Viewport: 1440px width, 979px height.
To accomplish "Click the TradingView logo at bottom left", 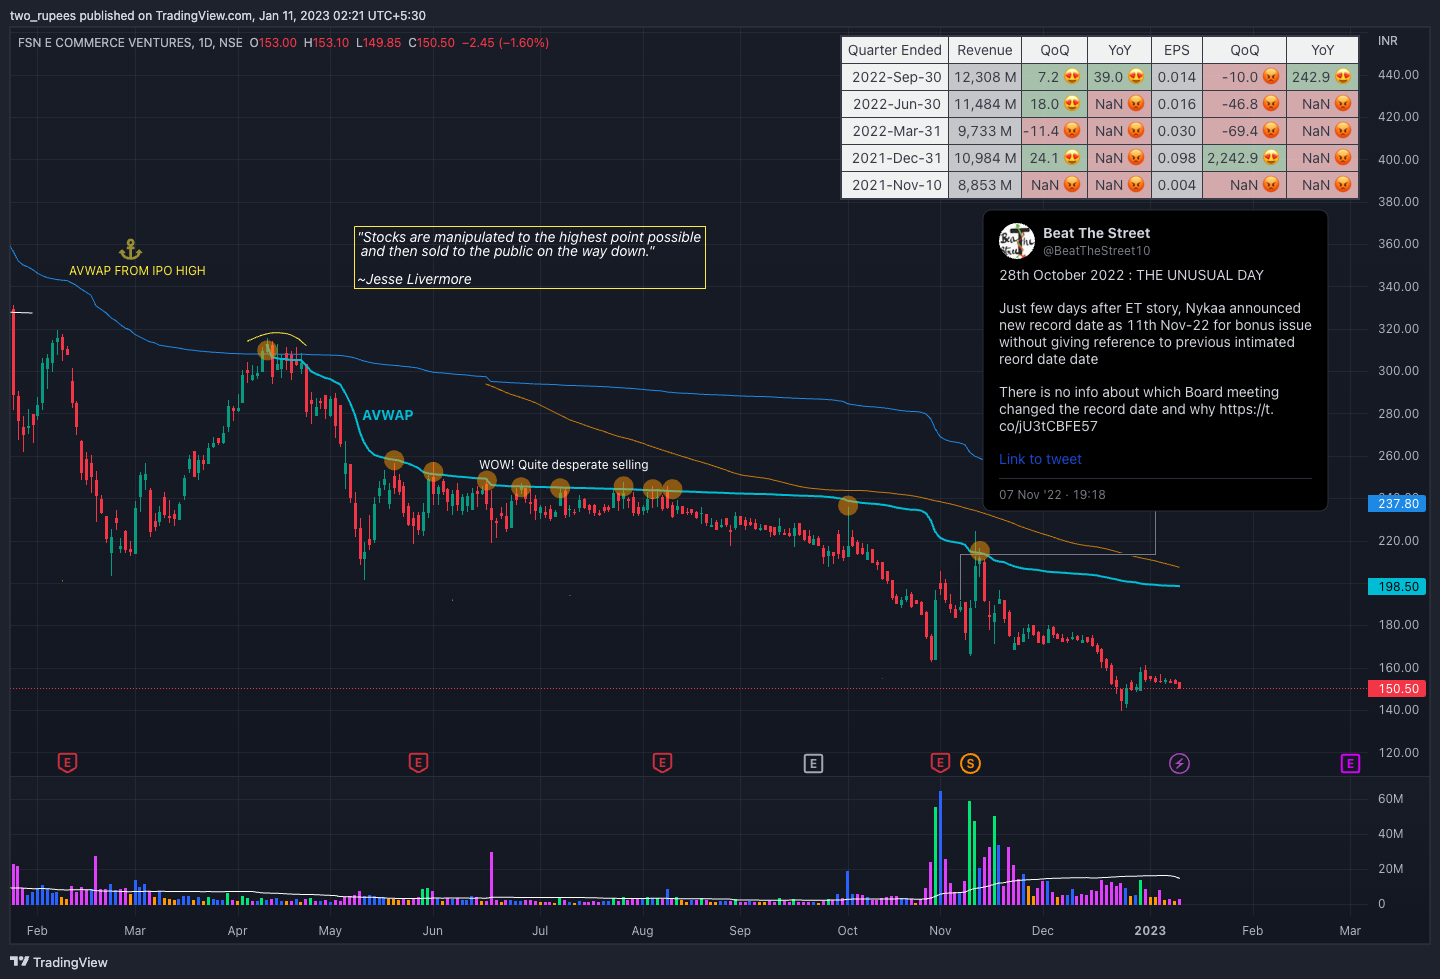I will pyautogui.click(x=59, y=962).
